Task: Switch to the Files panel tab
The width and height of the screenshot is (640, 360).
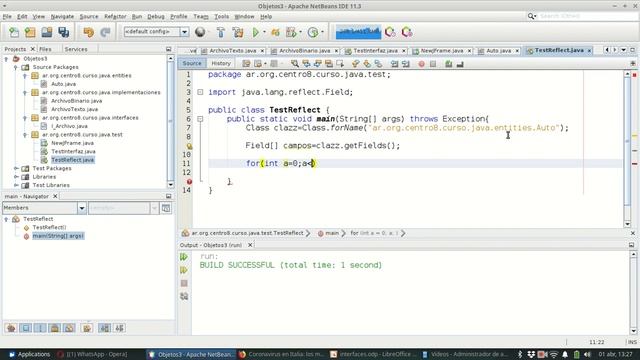Action: (45, 49)
